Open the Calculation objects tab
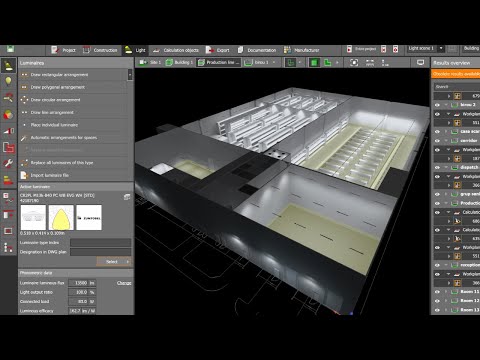 [x=176, y=50]
